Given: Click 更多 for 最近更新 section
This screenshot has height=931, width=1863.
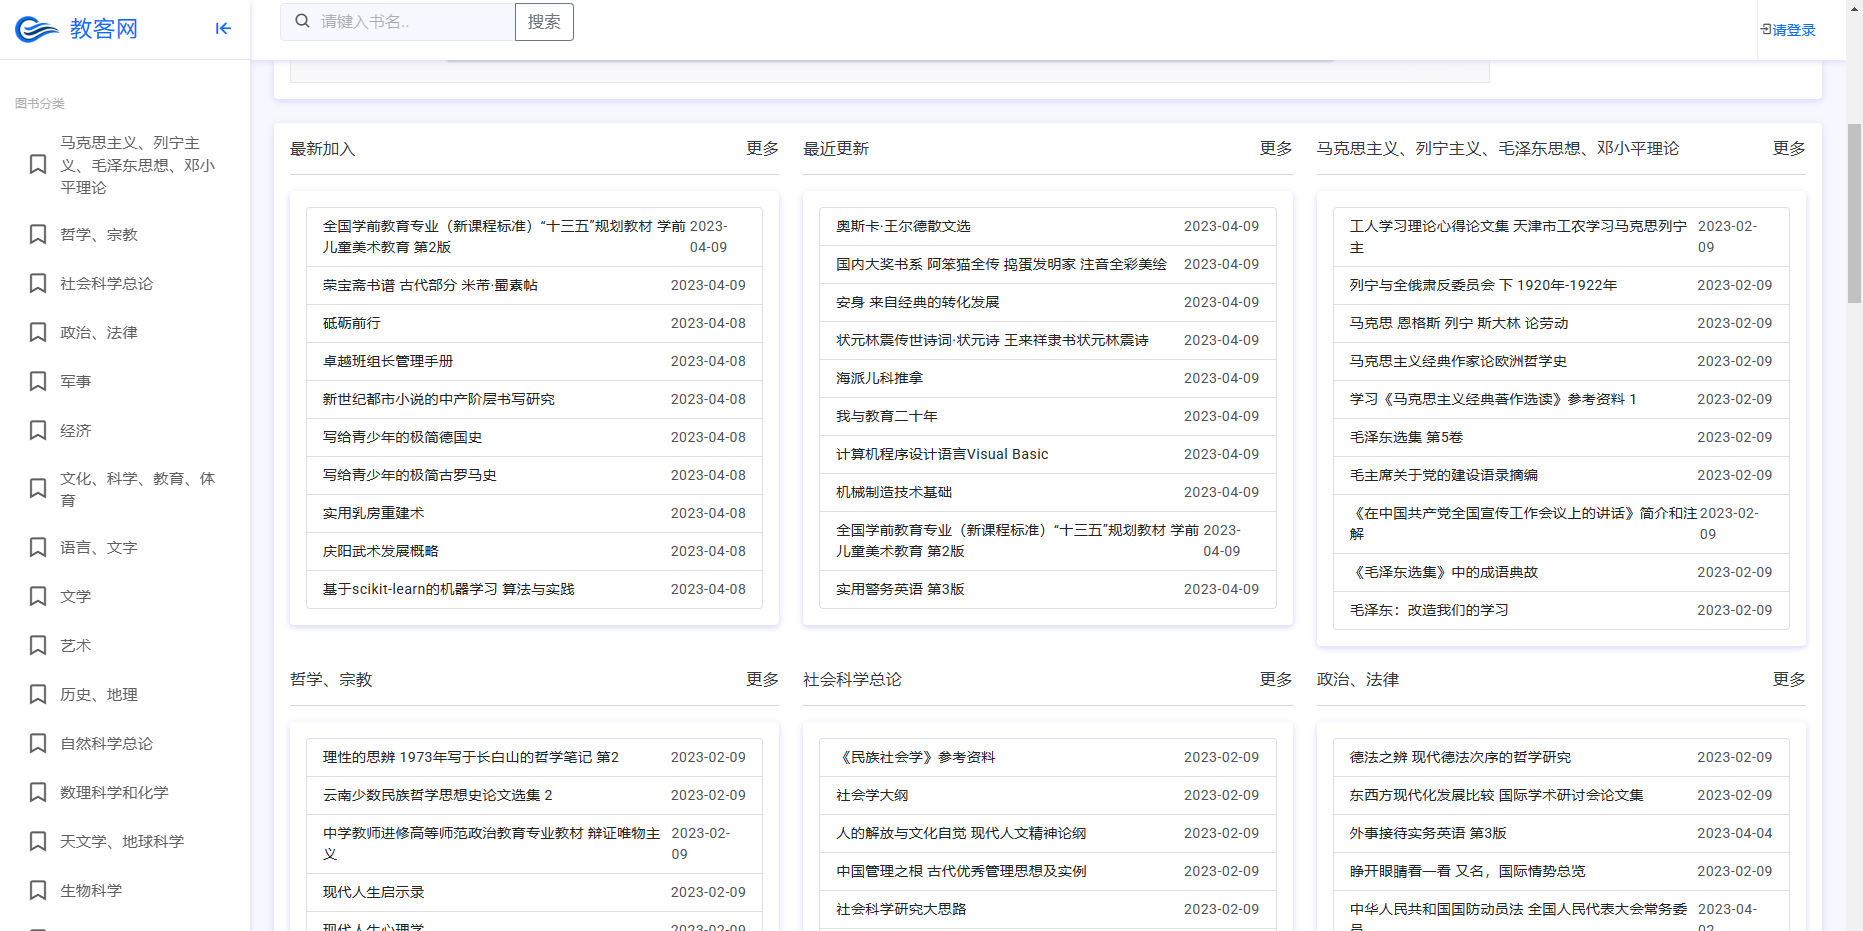Looking at the screenshot, I should click(1276, 148).
